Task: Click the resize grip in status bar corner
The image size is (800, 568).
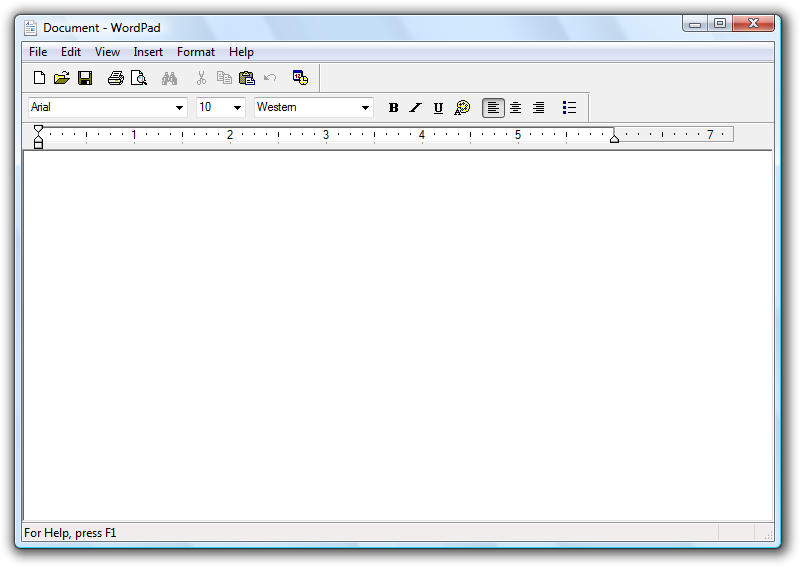Action: (768, 534)
